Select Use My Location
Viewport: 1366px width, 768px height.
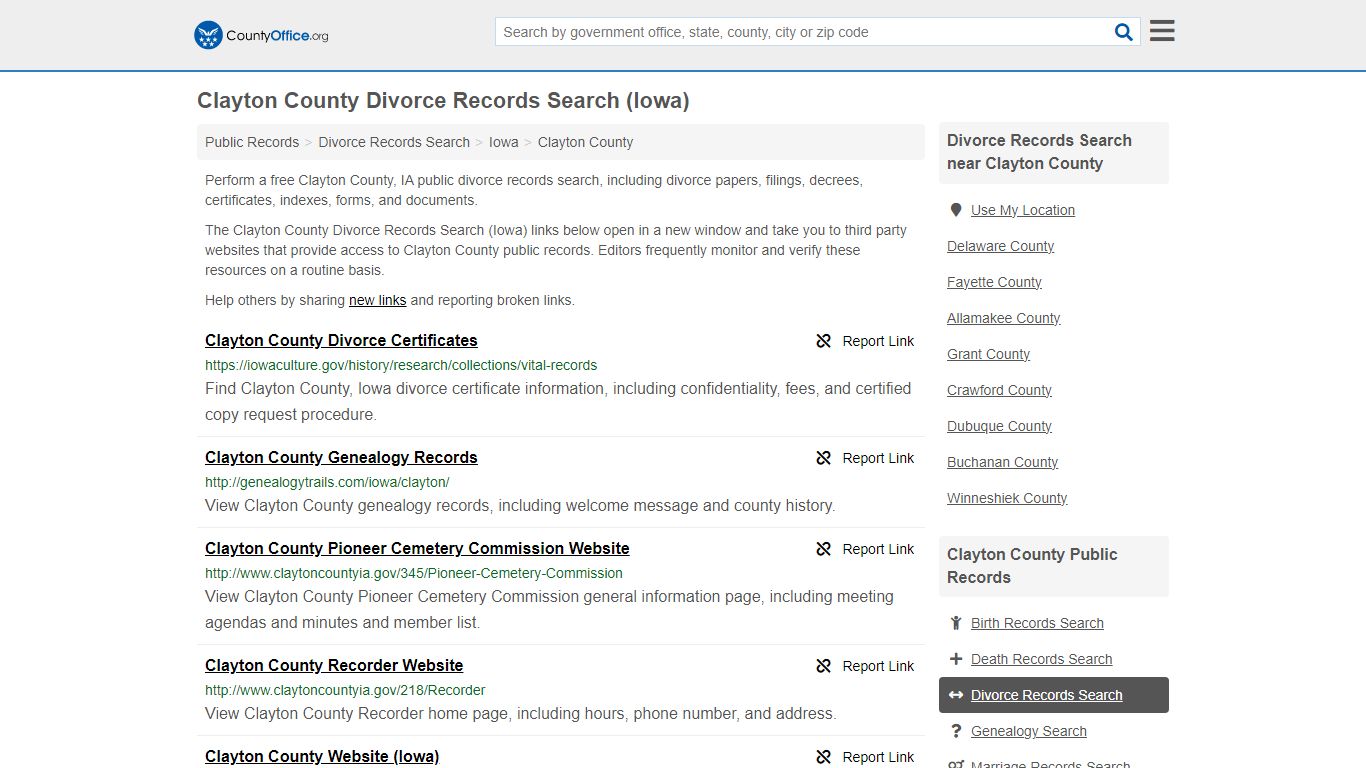pos(1023,210)
